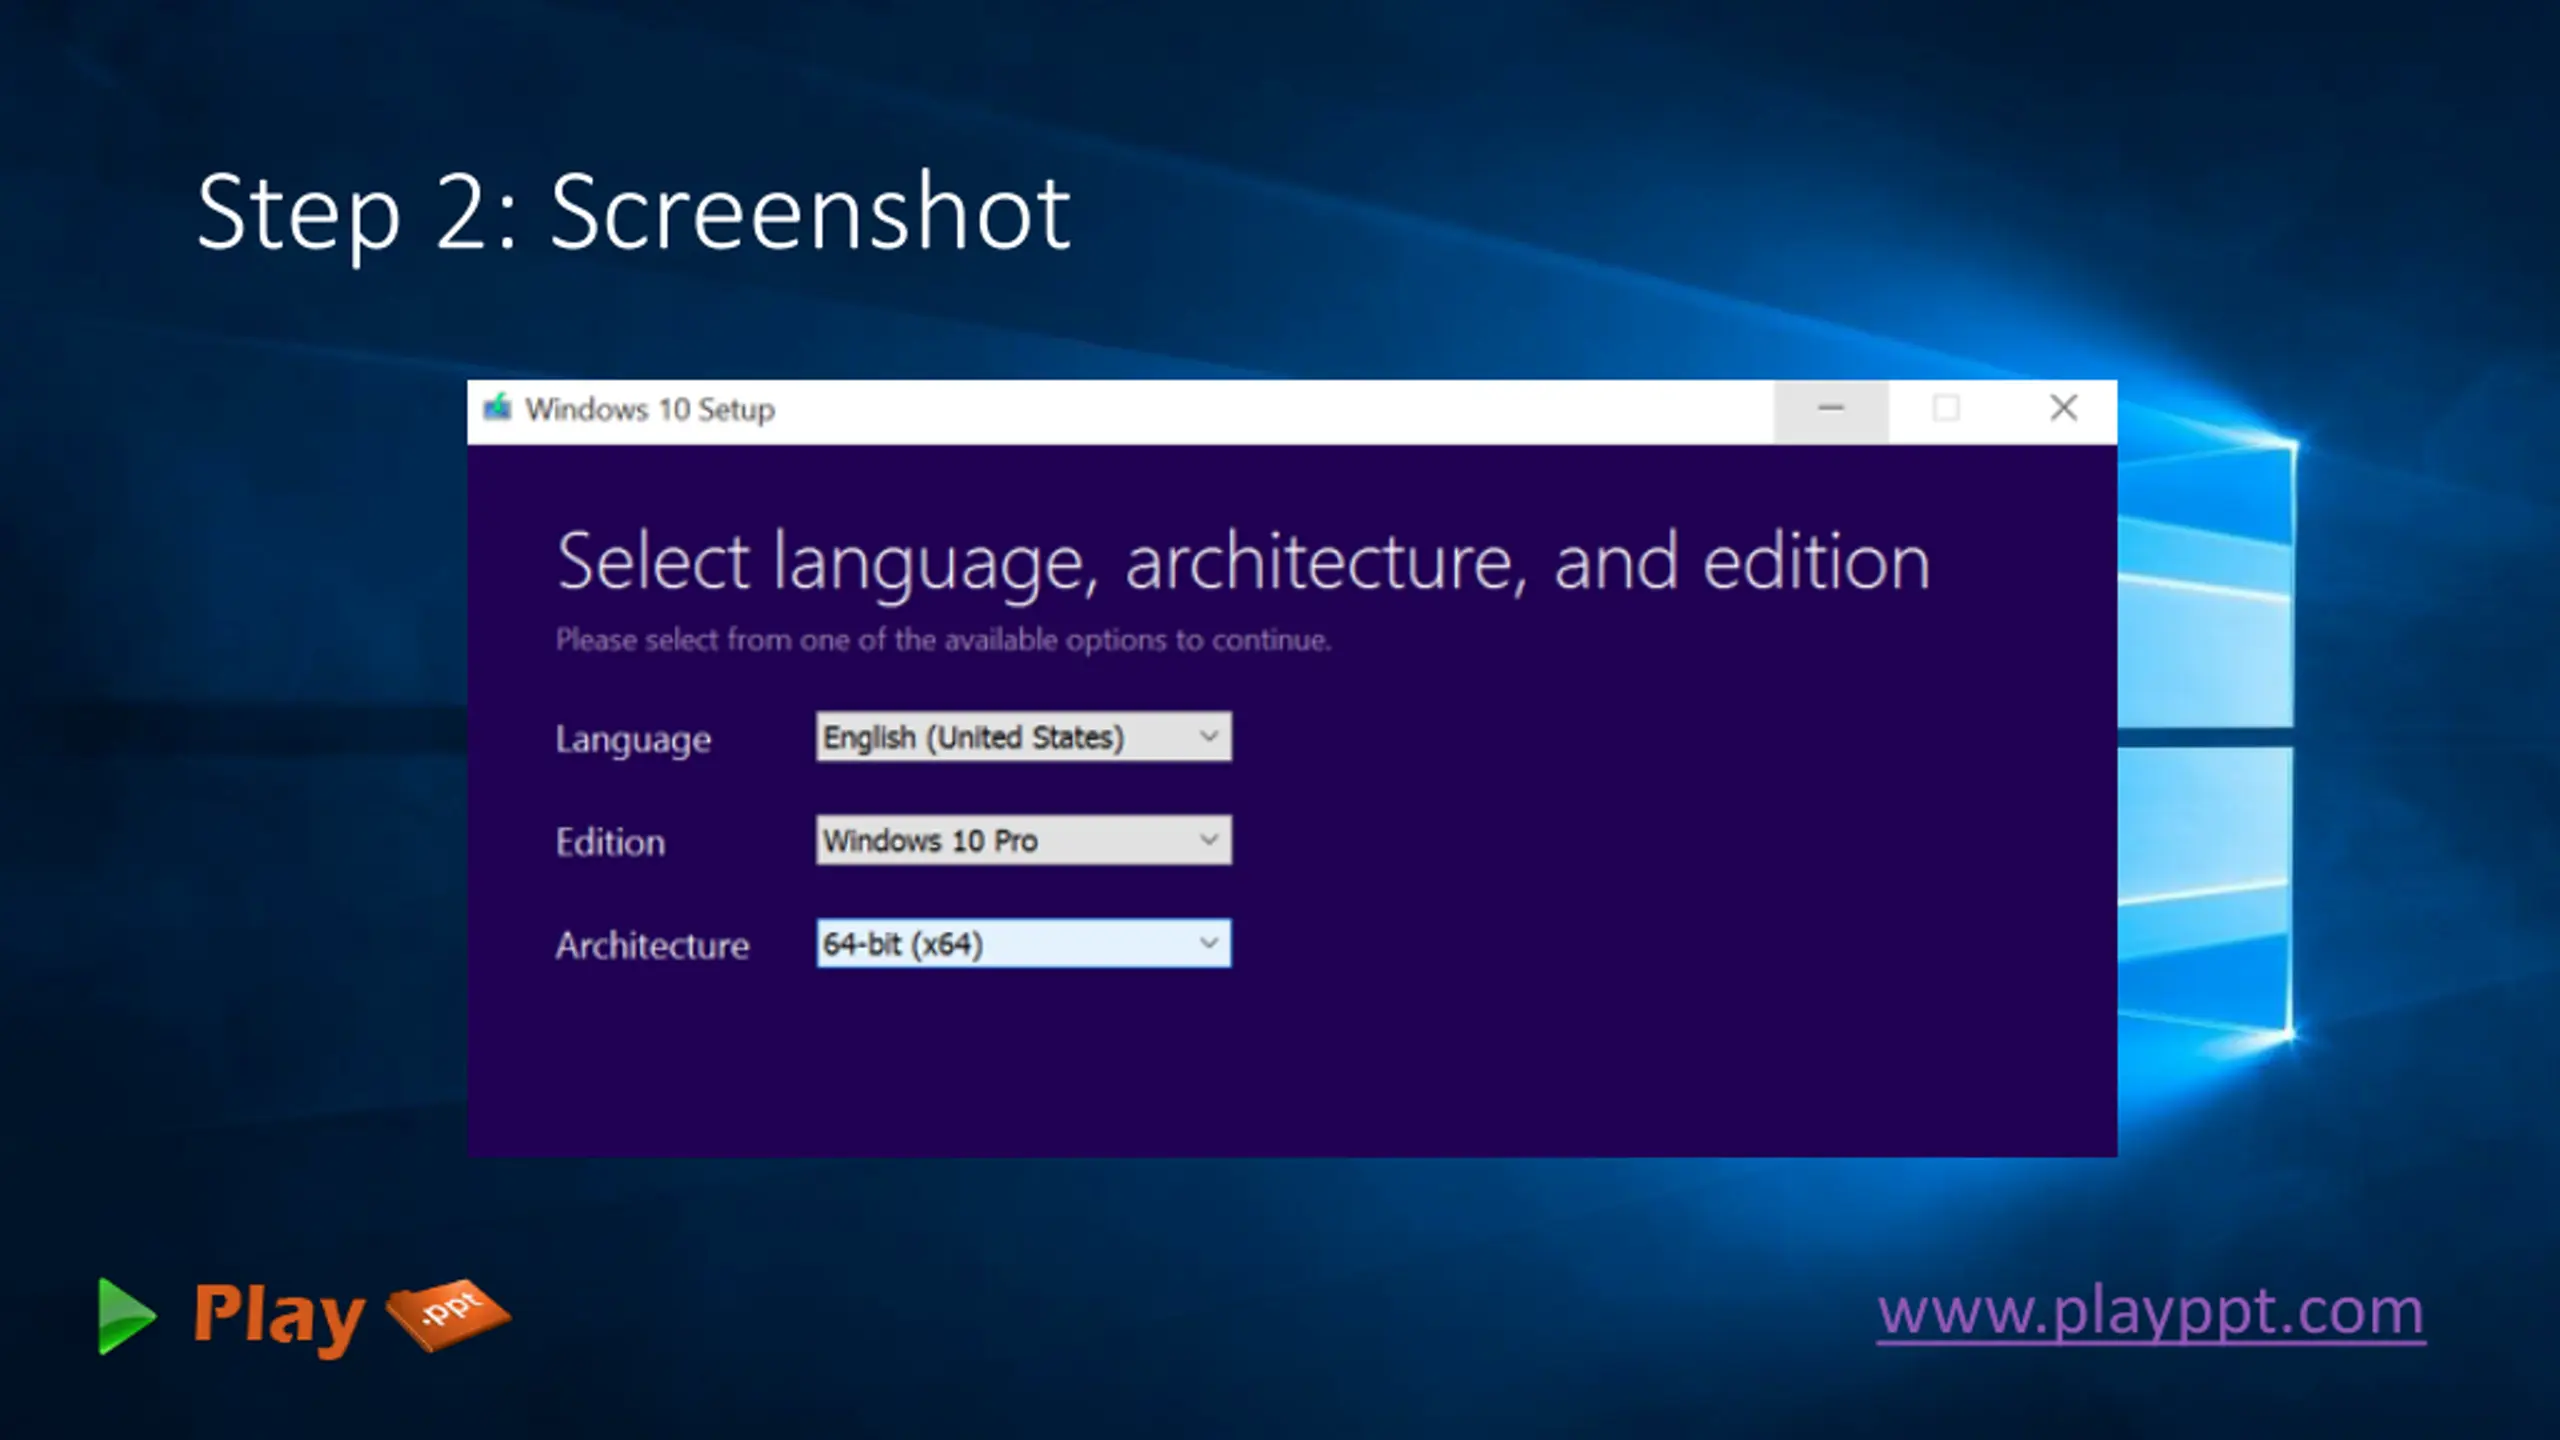Click the "Step 2: Screenshot" slide title
The image size is (2560, 1440).
[x=633, y=214]
